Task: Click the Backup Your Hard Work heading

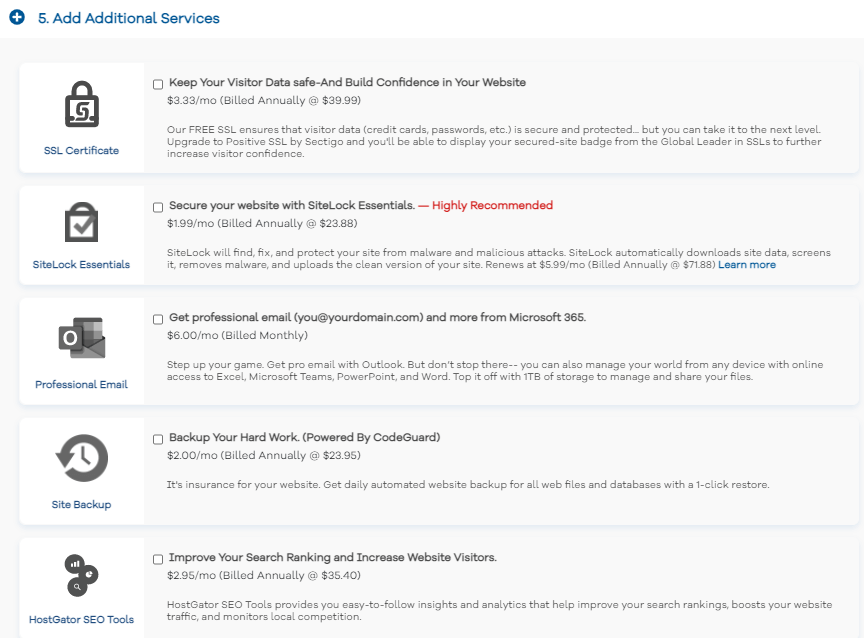Action: tap(305, 437)
